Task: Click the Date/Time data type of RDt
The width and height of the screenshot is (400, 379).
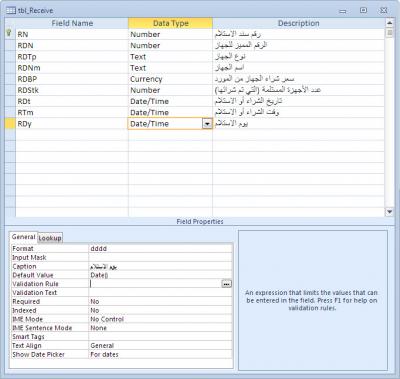Action: [x=170, y=101]
